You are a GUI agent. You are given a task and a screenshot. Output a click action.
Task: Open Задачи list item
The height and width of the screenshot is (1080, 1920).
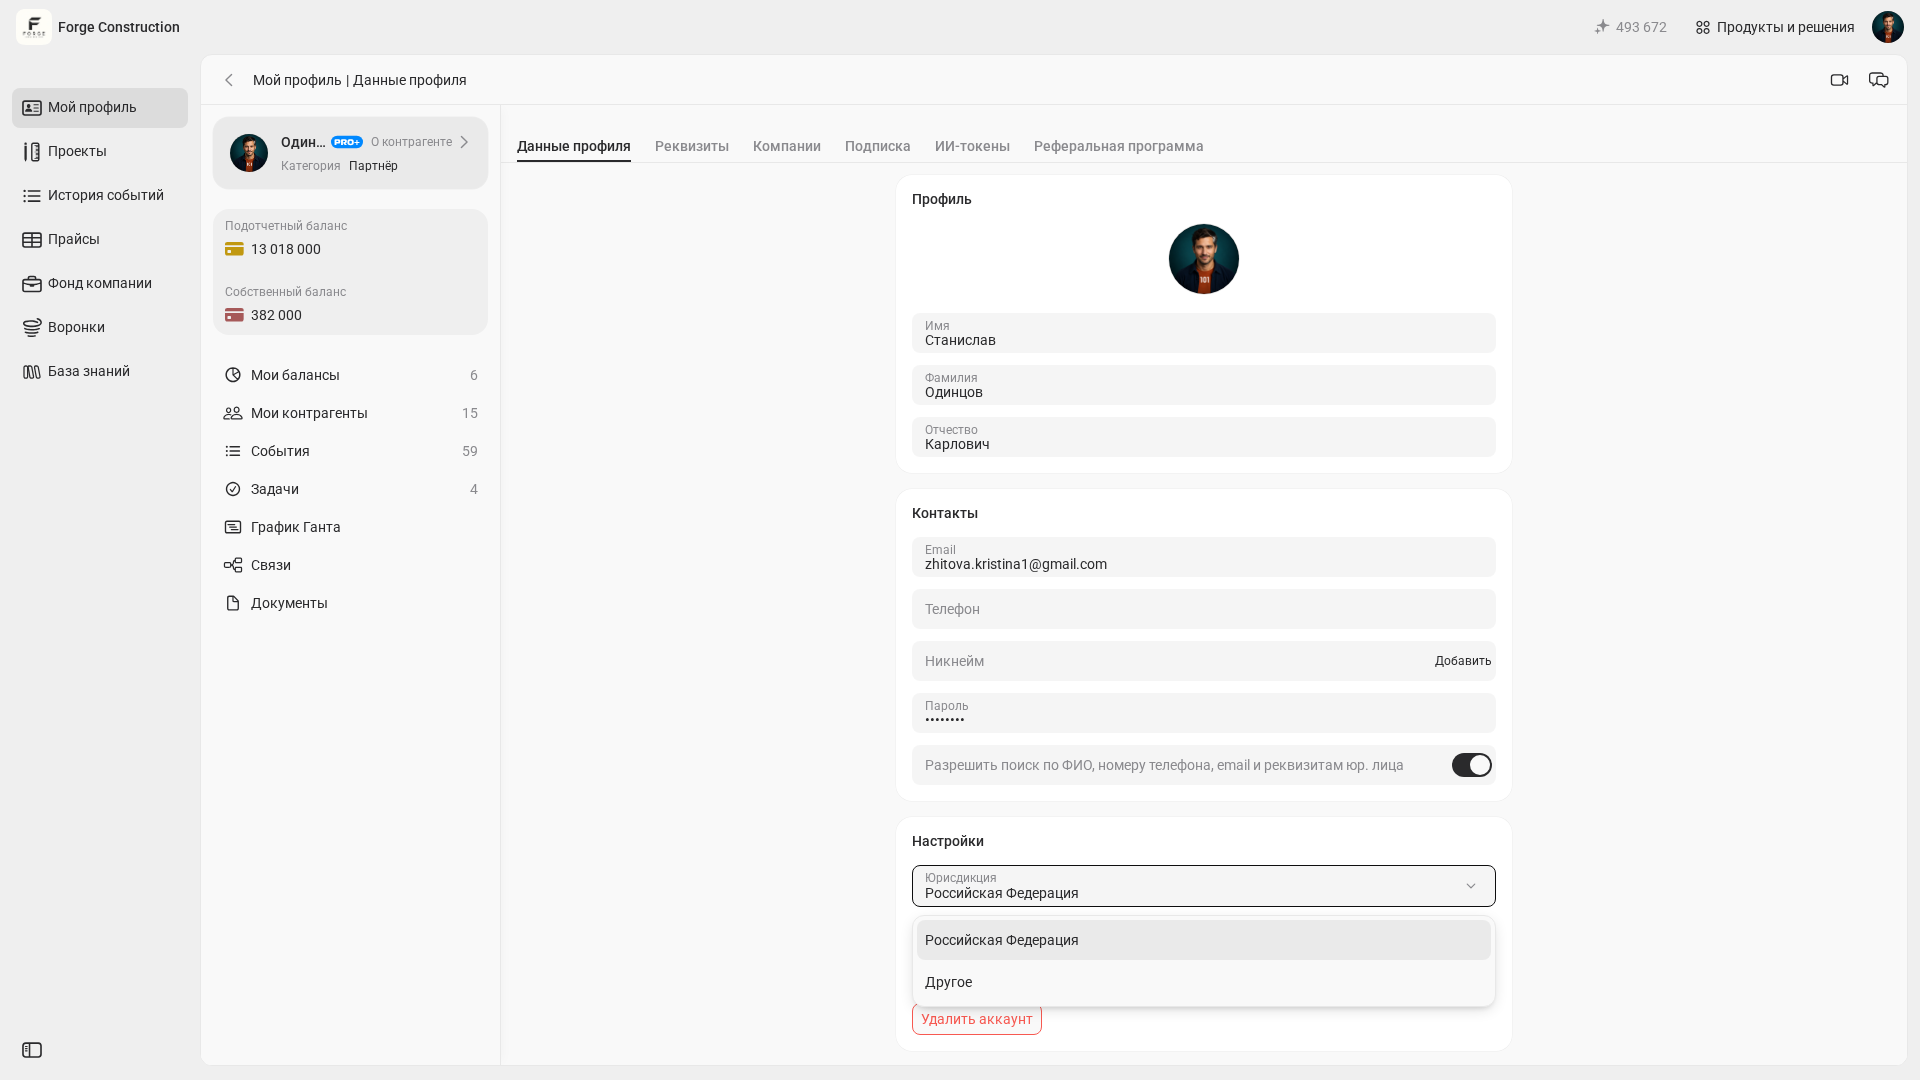(350, 489)
